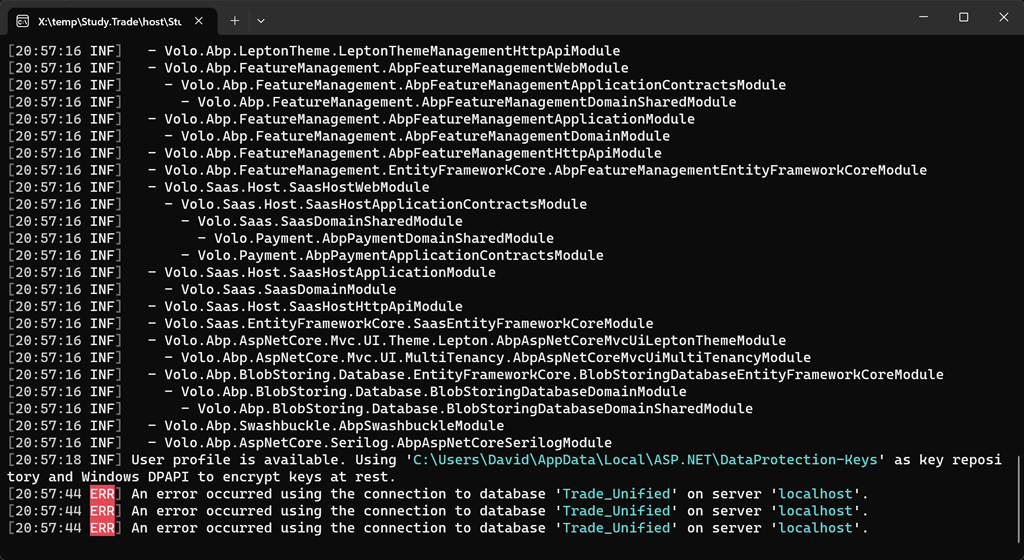
Task: Click the AbpAspNetCoreMvcUiLeptonThemeModule line
Action: 397,340
